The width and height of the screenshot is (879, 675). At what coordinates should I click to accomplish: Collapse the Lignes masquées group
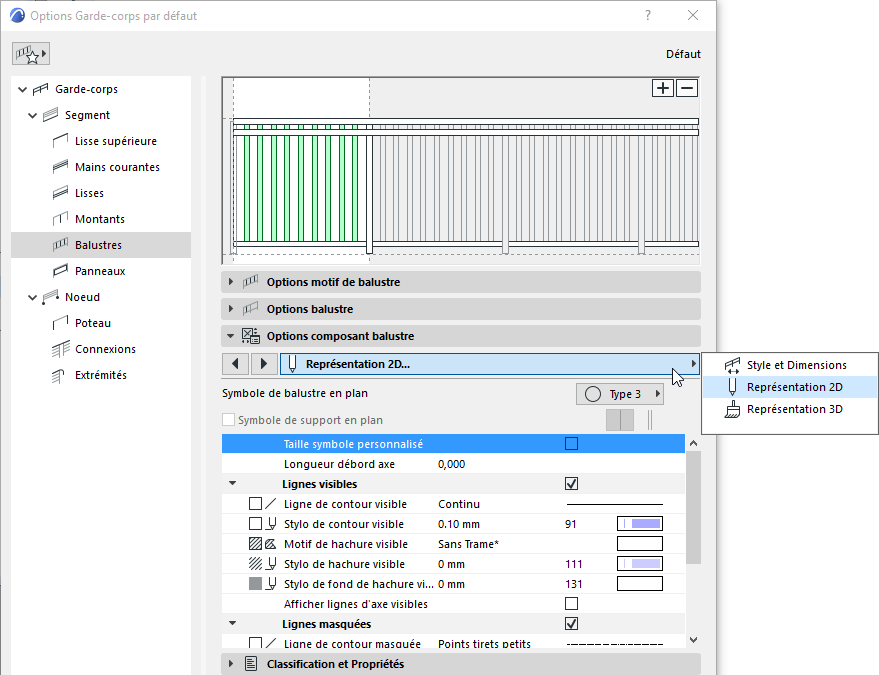coord(233,623)
